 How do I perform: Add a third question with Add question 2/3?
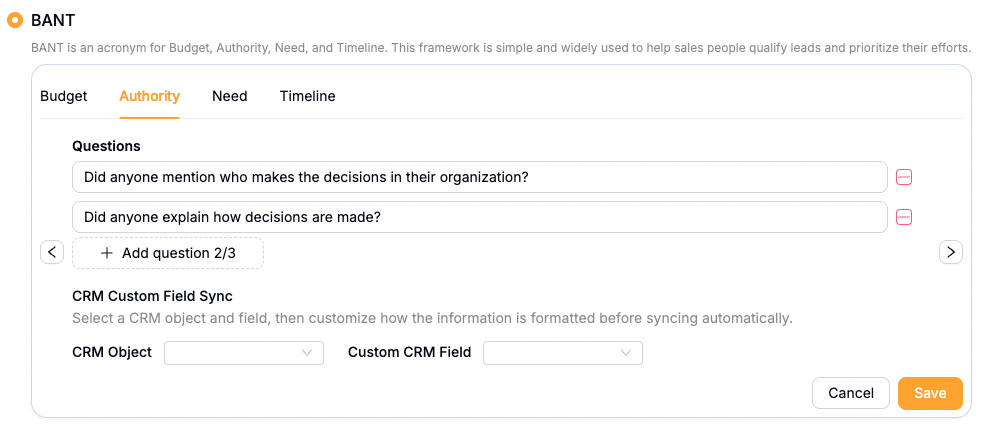tap(167, 253)
